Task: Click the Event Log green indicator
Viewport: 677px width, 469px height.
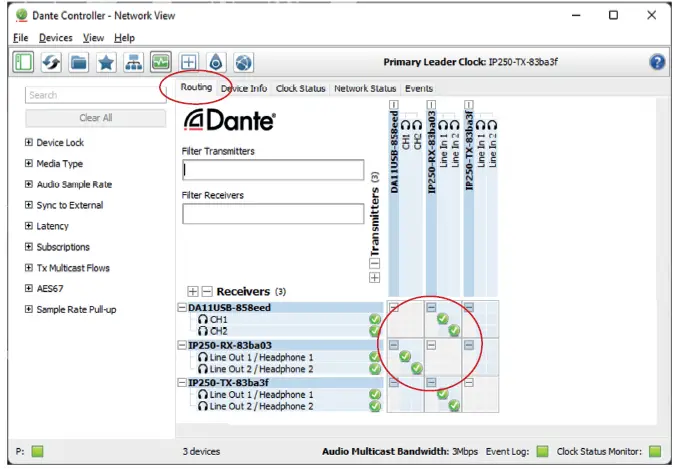Action: point(542,451)
